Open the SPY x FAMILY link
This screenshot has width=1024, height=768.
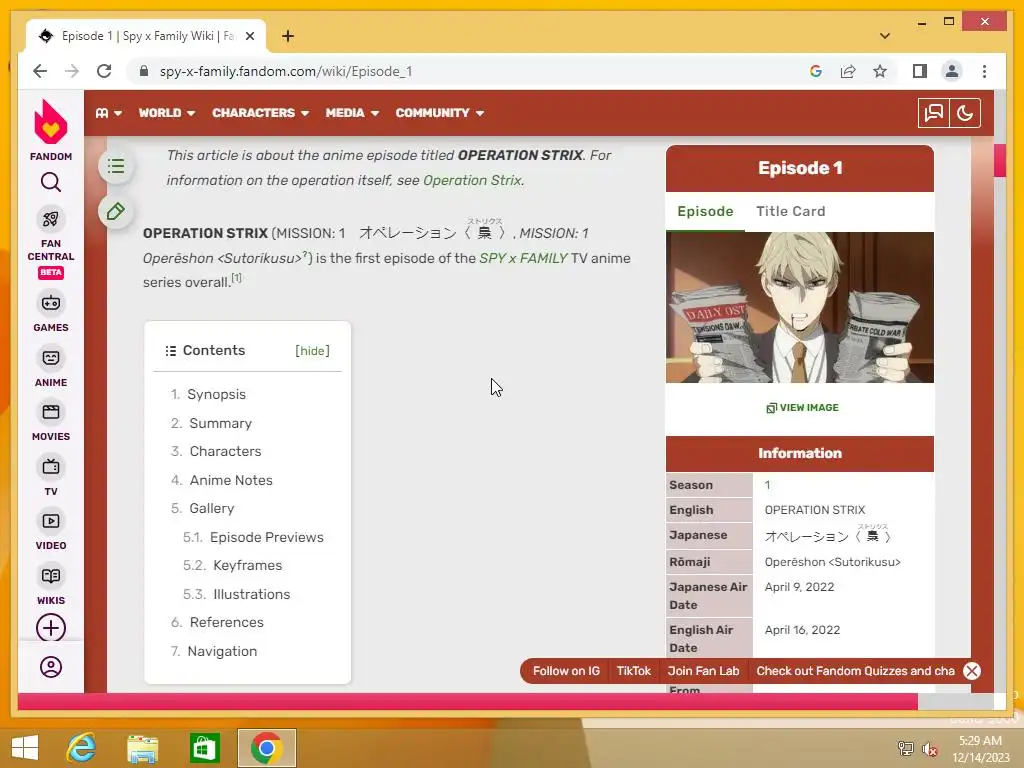pos(523,259)
